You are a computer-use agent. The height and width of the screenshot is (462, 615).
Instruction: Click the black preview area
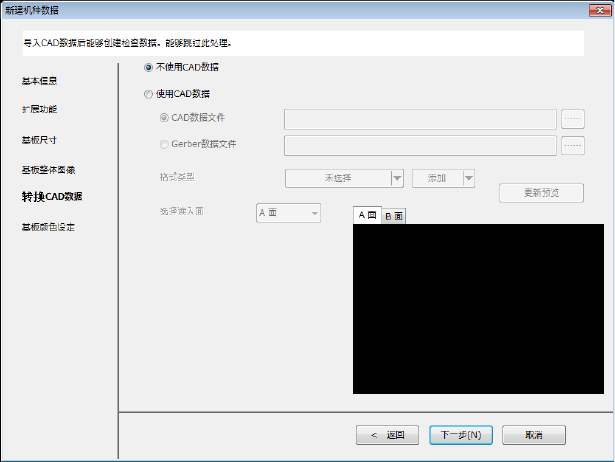478,309
